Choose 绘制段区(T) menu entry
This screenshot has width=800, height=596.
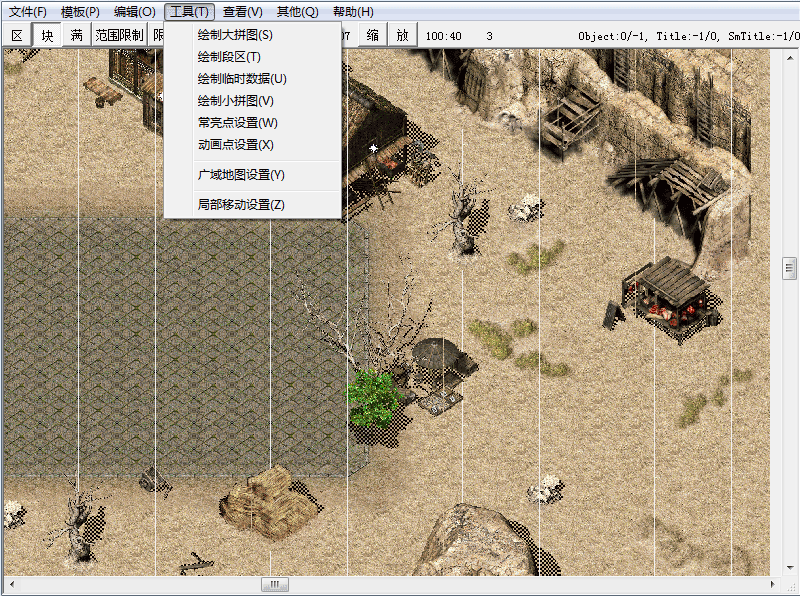(253, 57)
